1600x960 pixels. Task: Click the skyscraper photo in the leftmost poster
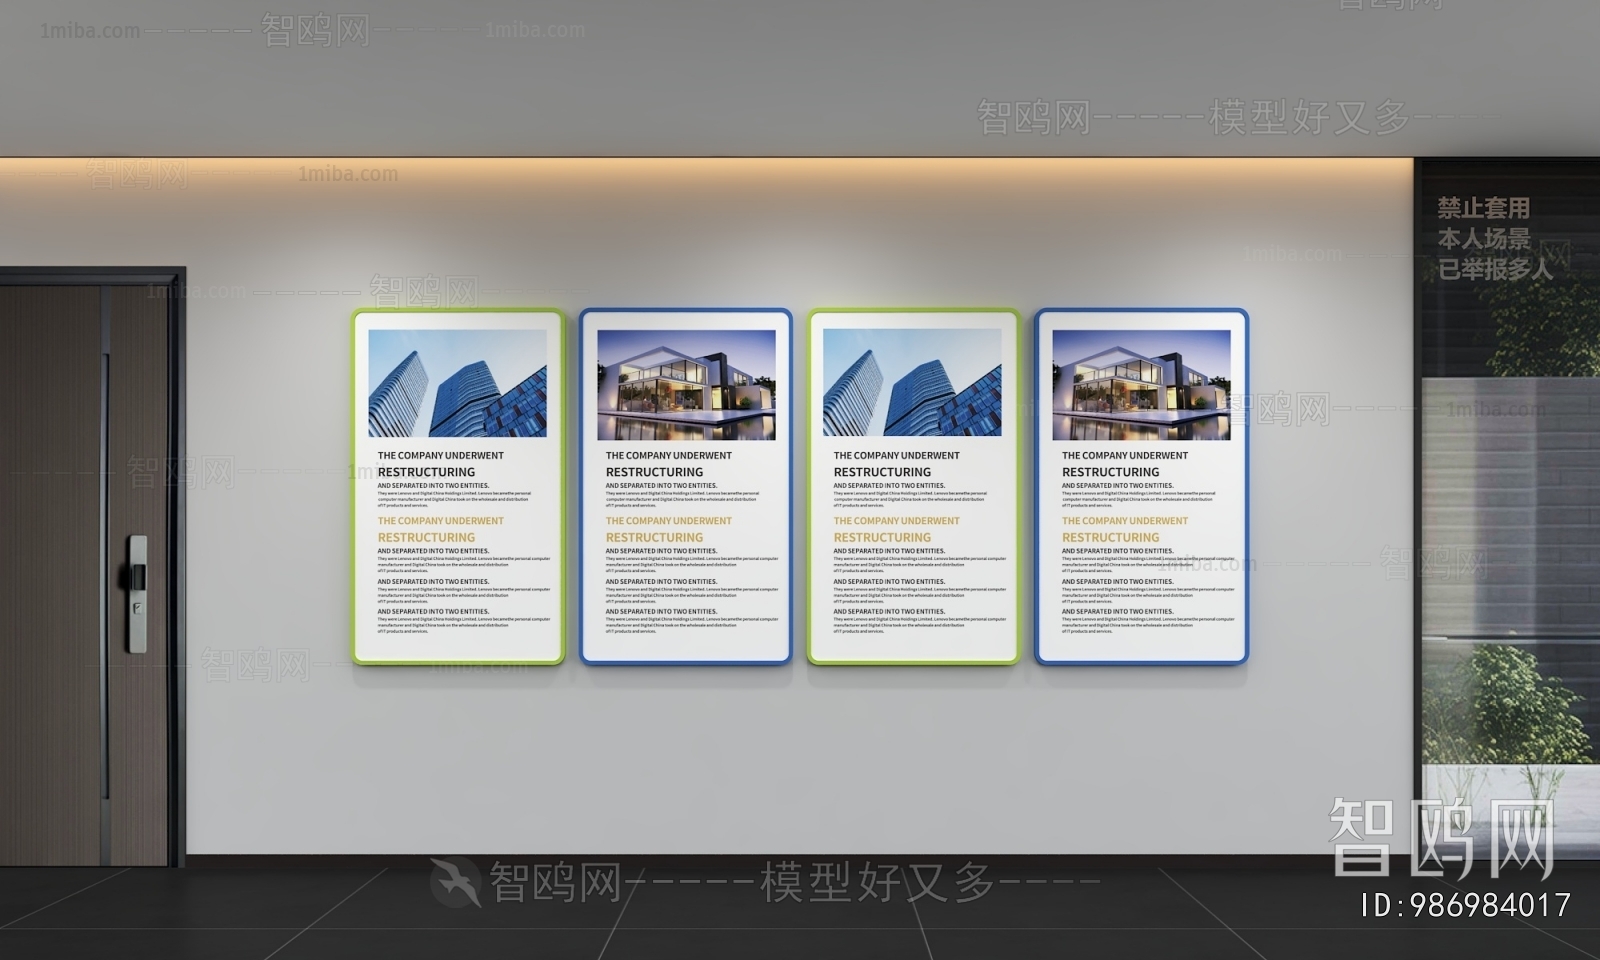(457, 383)
